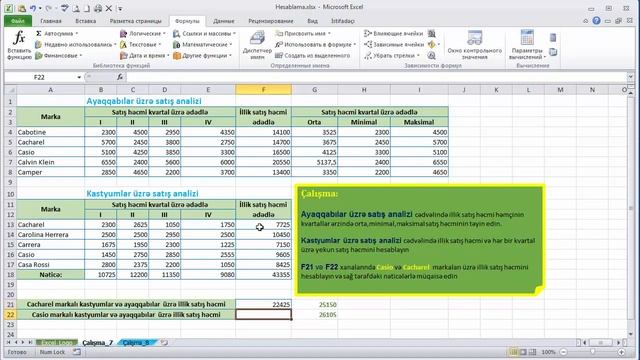Open Calculation Options (Параметры вычислений) dropdown
The height and width of the screenshot is (360, 640).
(x=527, y=45)
